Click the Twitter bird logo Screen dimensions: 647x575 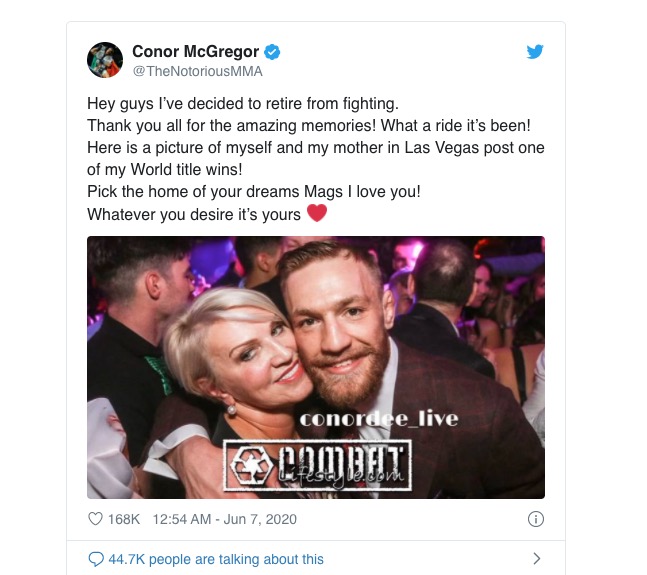tap(535, 52)
